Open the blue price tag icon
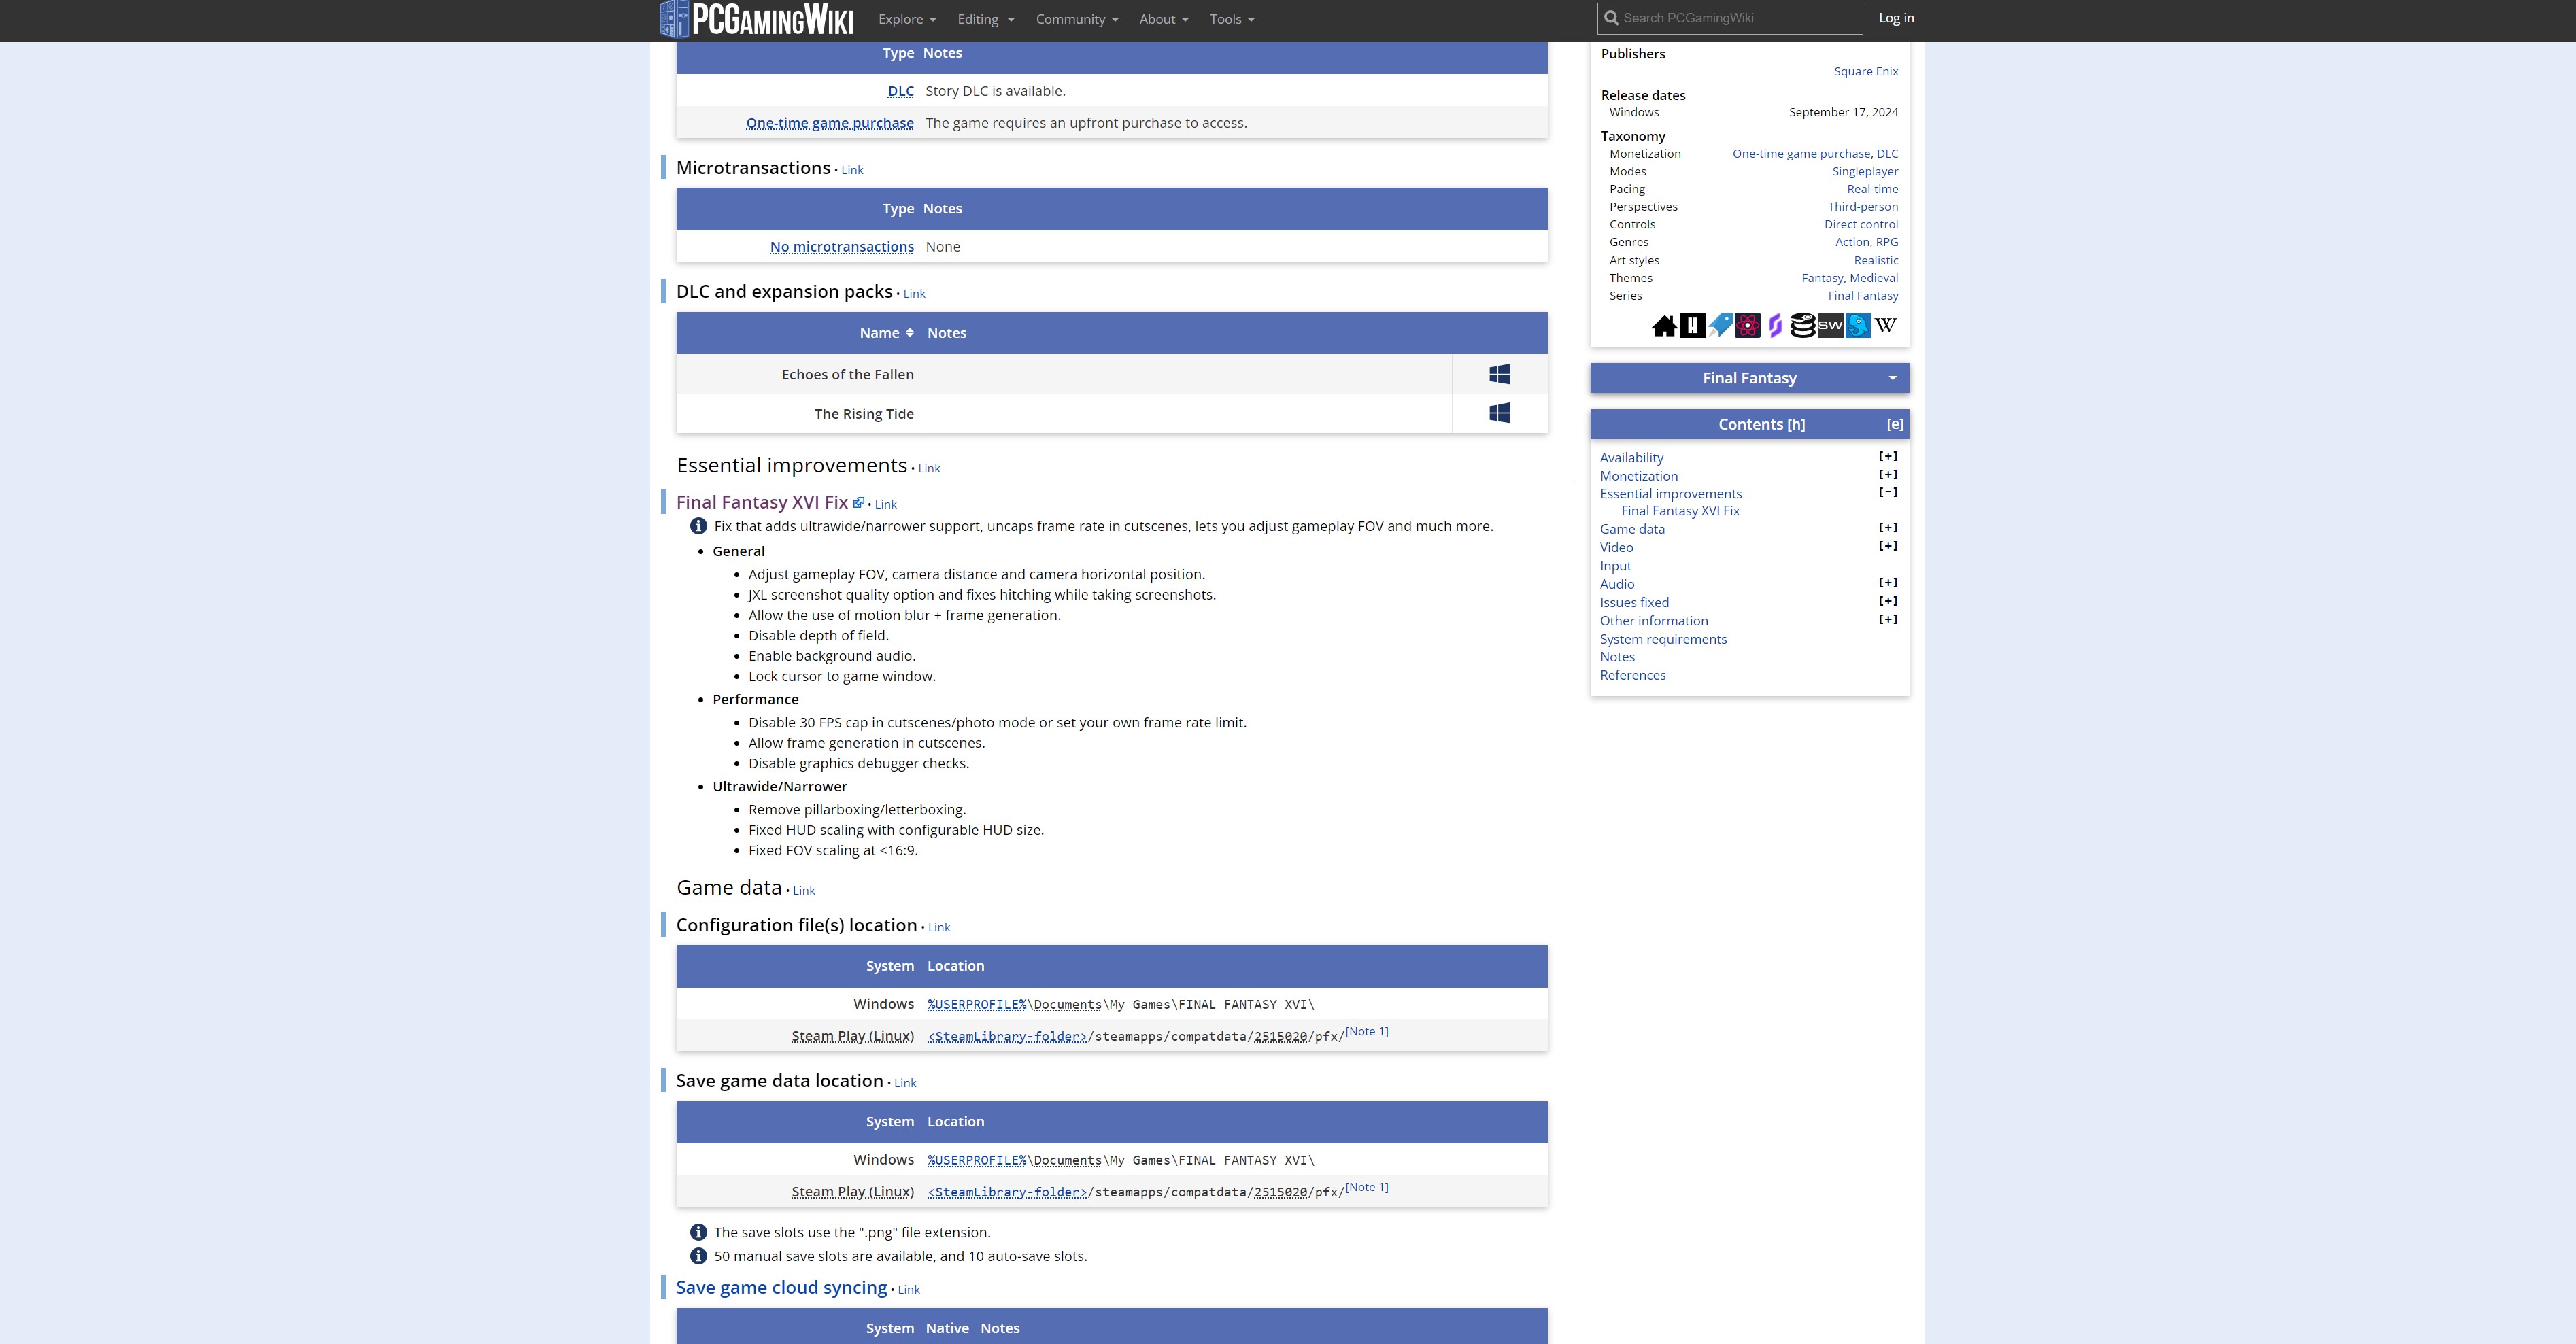Viewport: 2576px width, 1344px height. [x=1720, y=326]
